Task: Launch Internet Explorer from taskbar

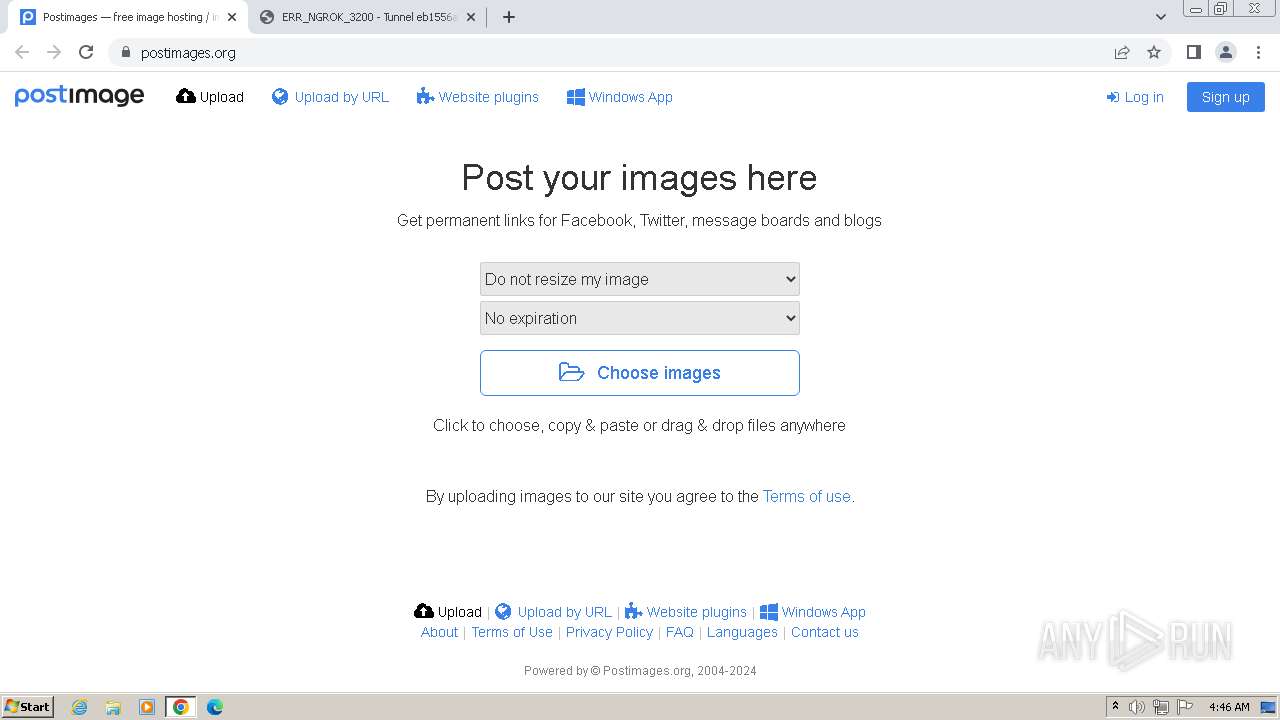Action: (80, 707)
